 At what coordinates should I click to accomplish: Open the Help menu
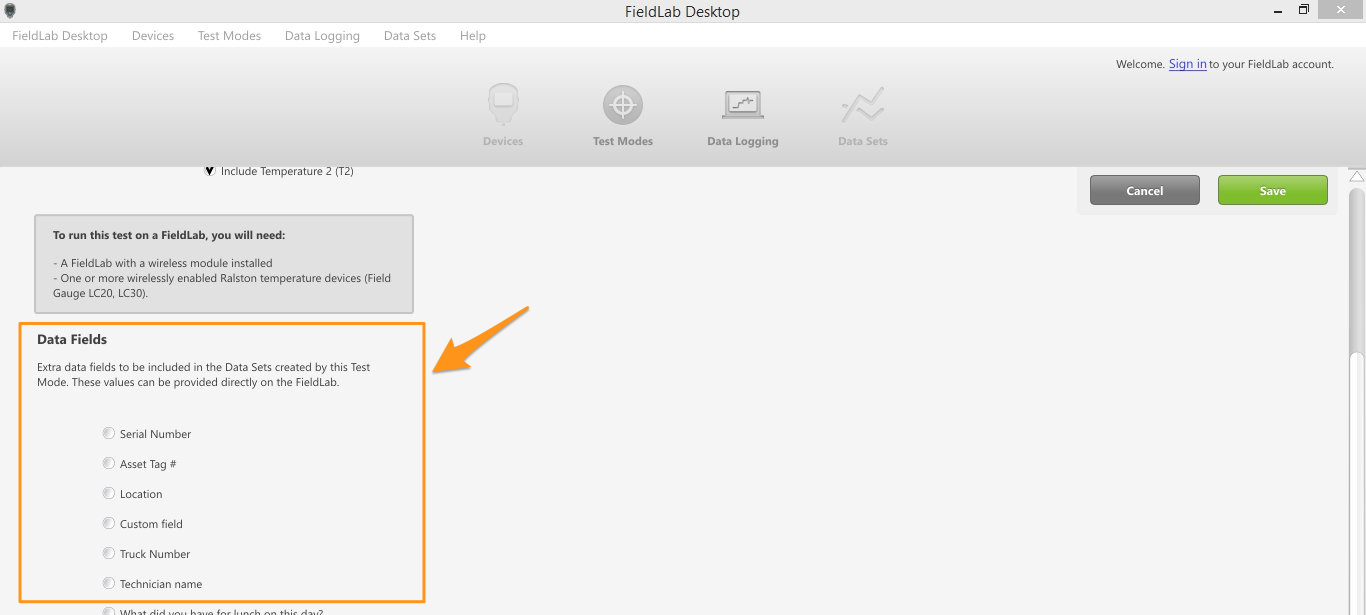tap(473, 36)
